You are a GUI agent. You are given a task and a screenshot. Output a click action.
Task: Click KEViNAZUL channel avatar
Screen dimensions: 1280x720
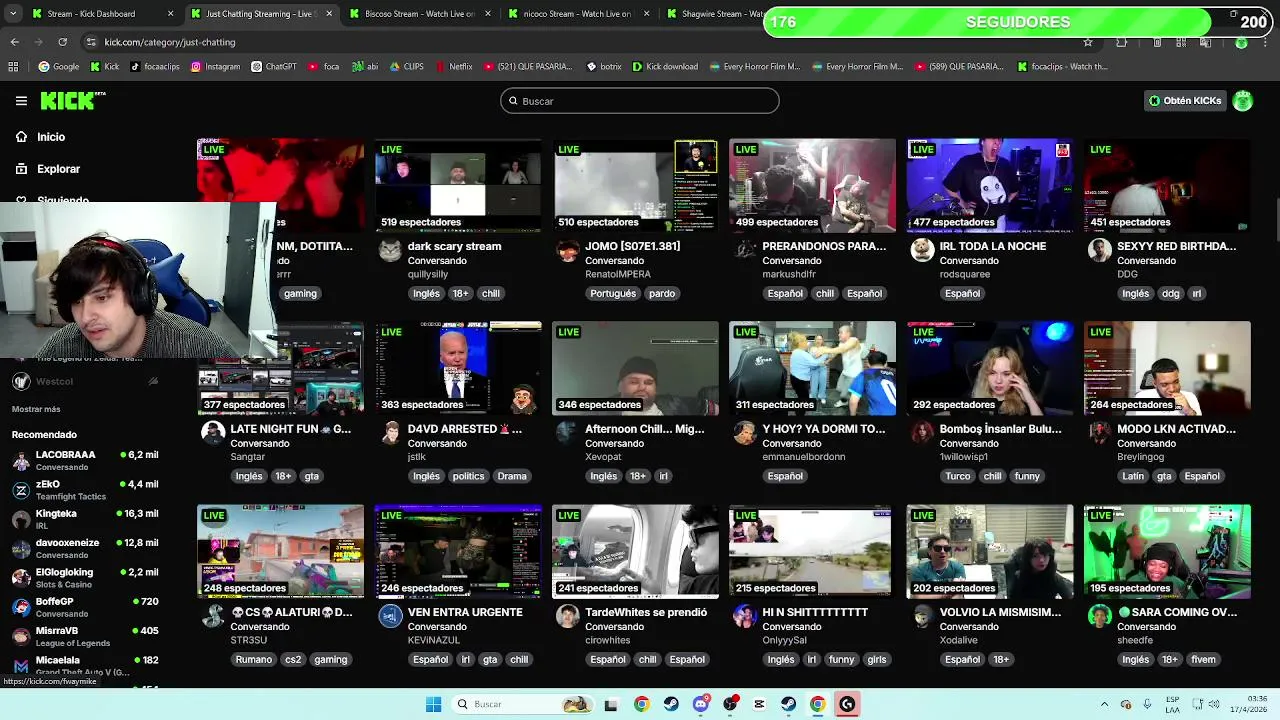(x=390, y=616)
